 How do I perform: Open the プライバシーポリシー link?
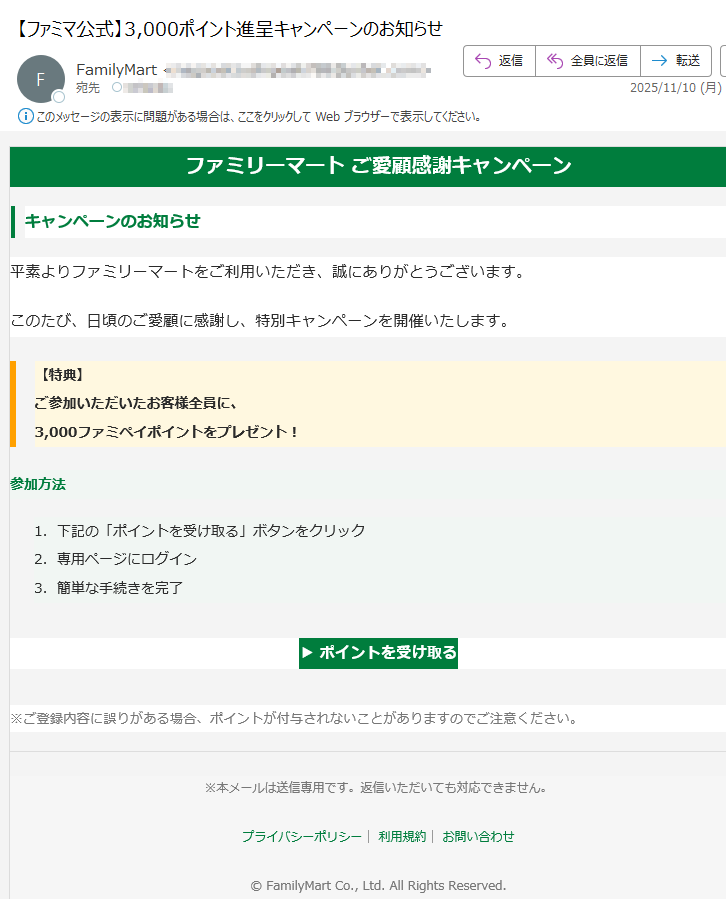tap(302, 837)
